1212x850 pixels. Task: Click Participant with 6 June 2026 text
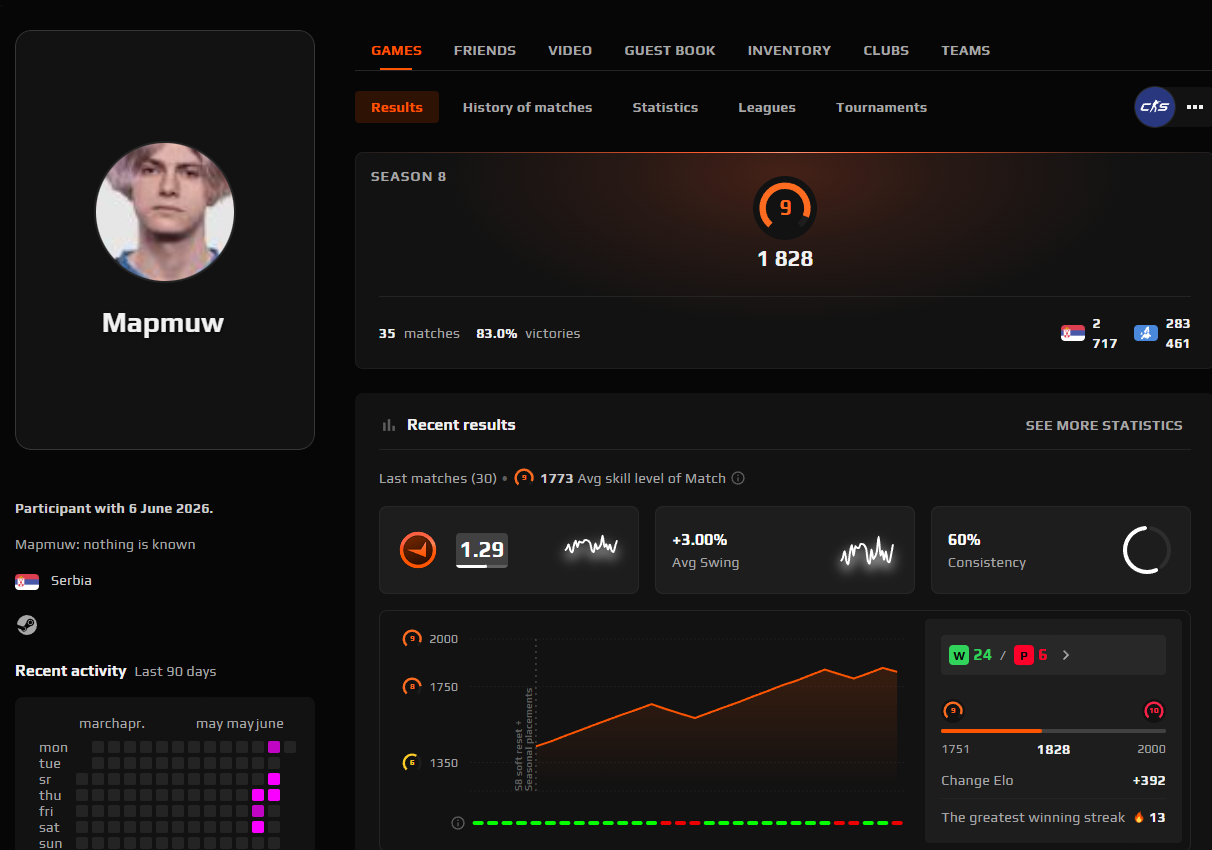click(114, 508)
